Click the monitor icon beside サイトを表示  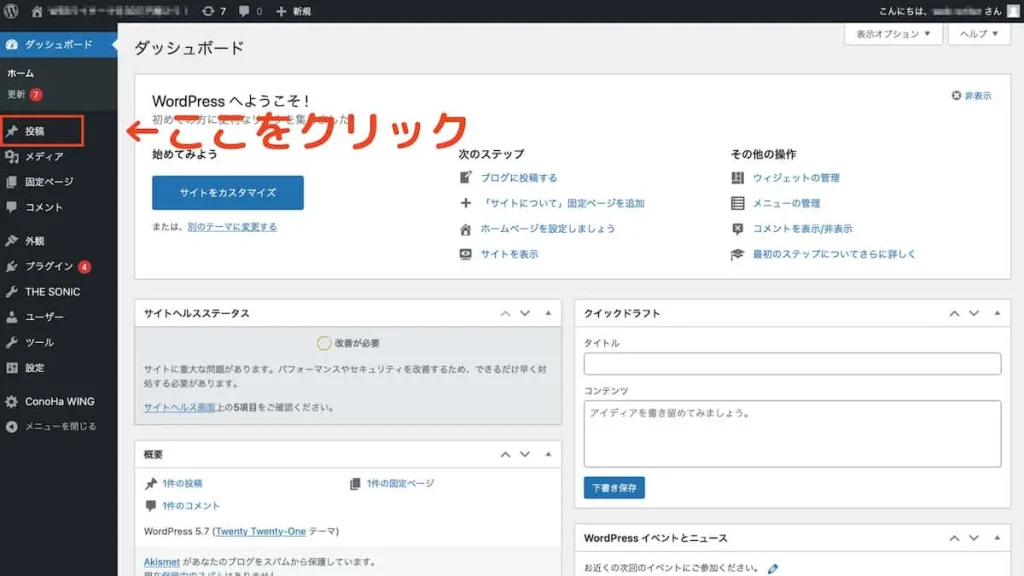point(466,254)
